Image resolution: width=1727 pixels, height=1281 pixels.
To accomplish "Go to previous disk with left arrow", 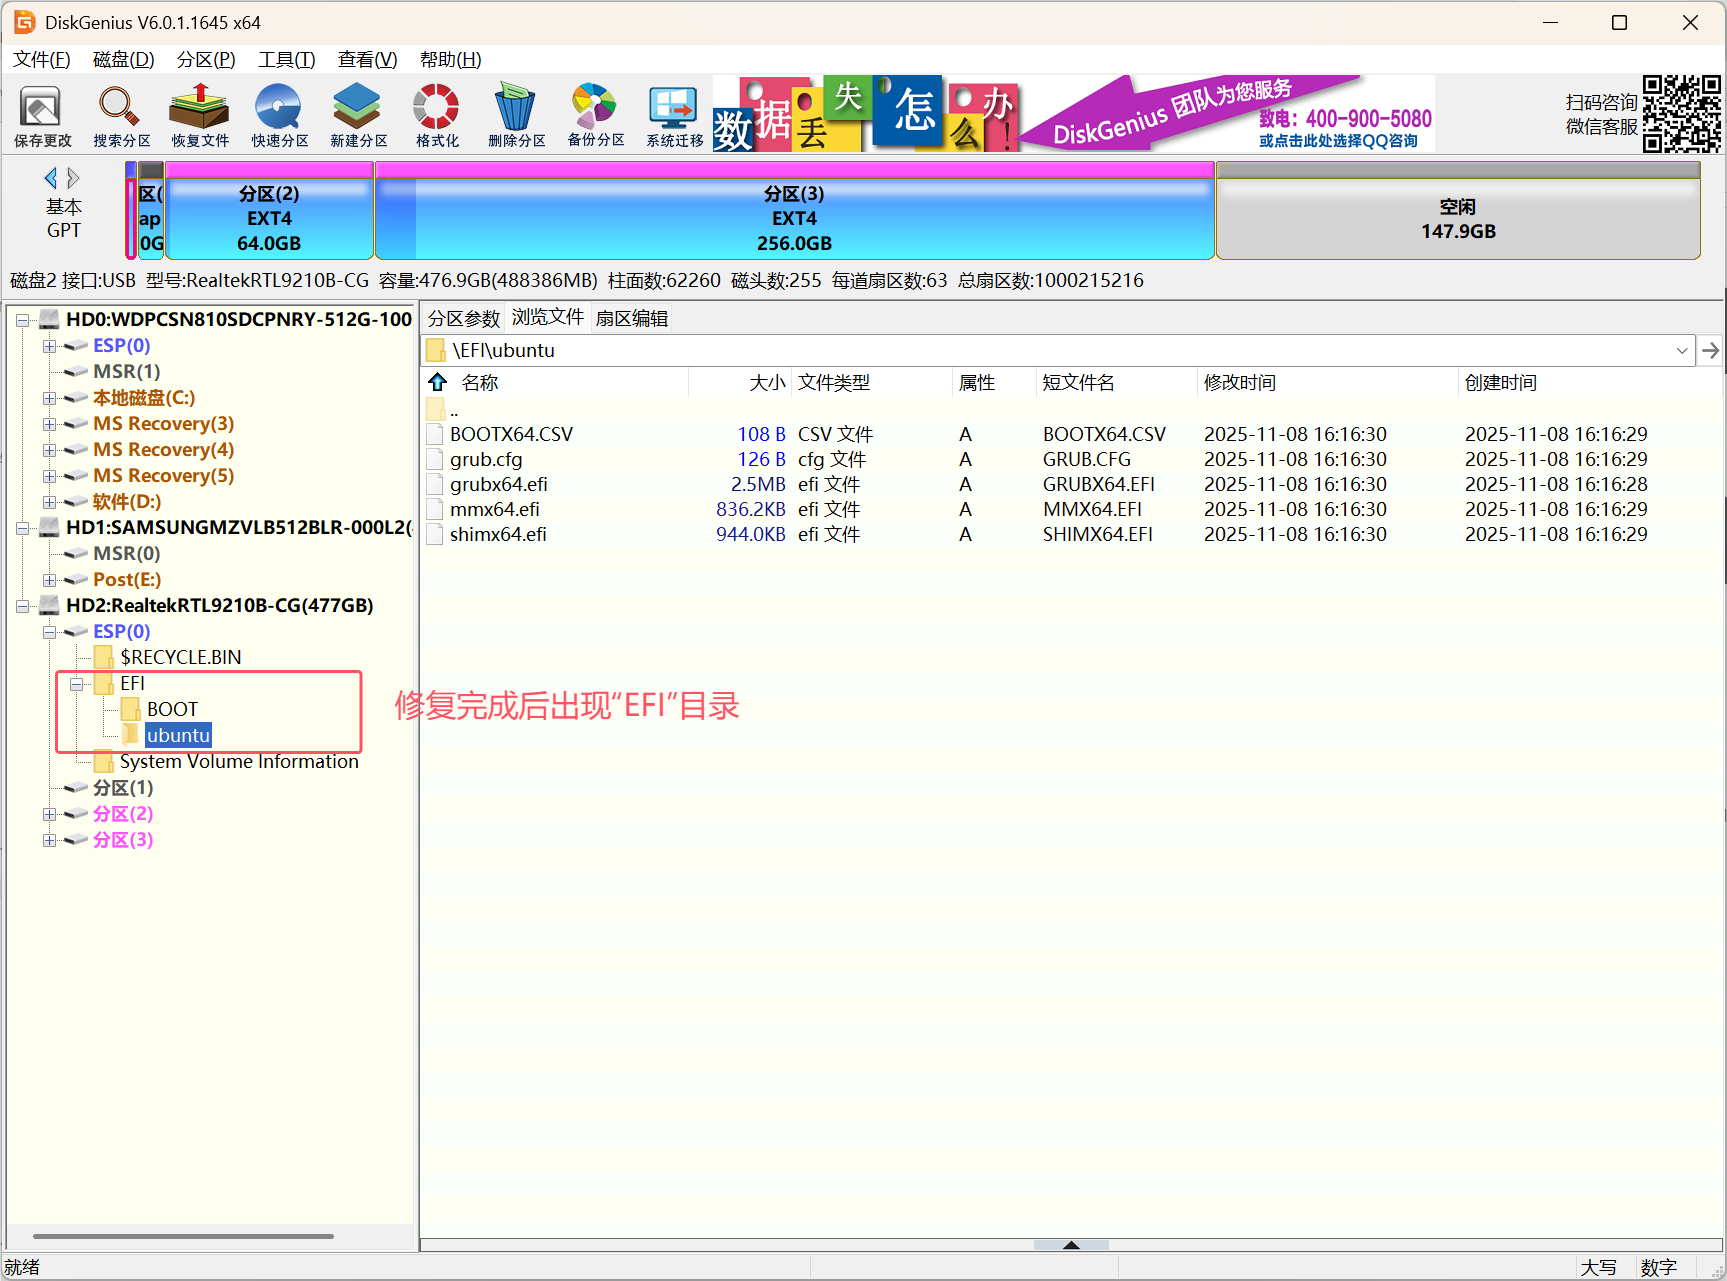I will [x=50, y=178].
